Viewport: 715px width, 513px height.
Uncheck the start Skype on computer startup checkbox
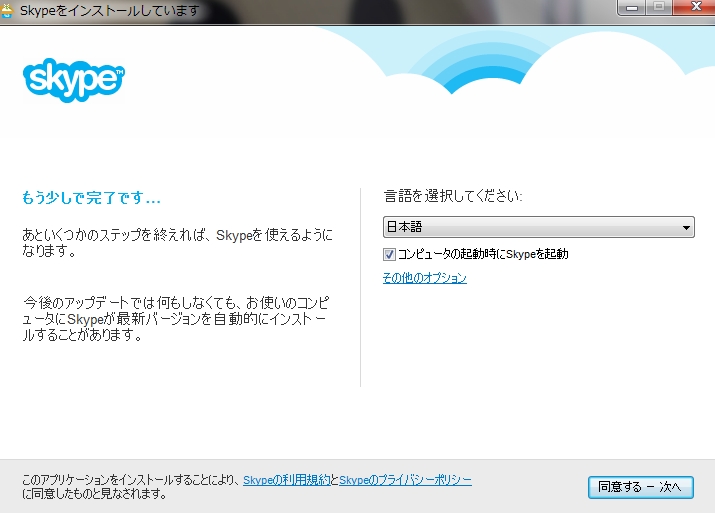click(389, 254)
